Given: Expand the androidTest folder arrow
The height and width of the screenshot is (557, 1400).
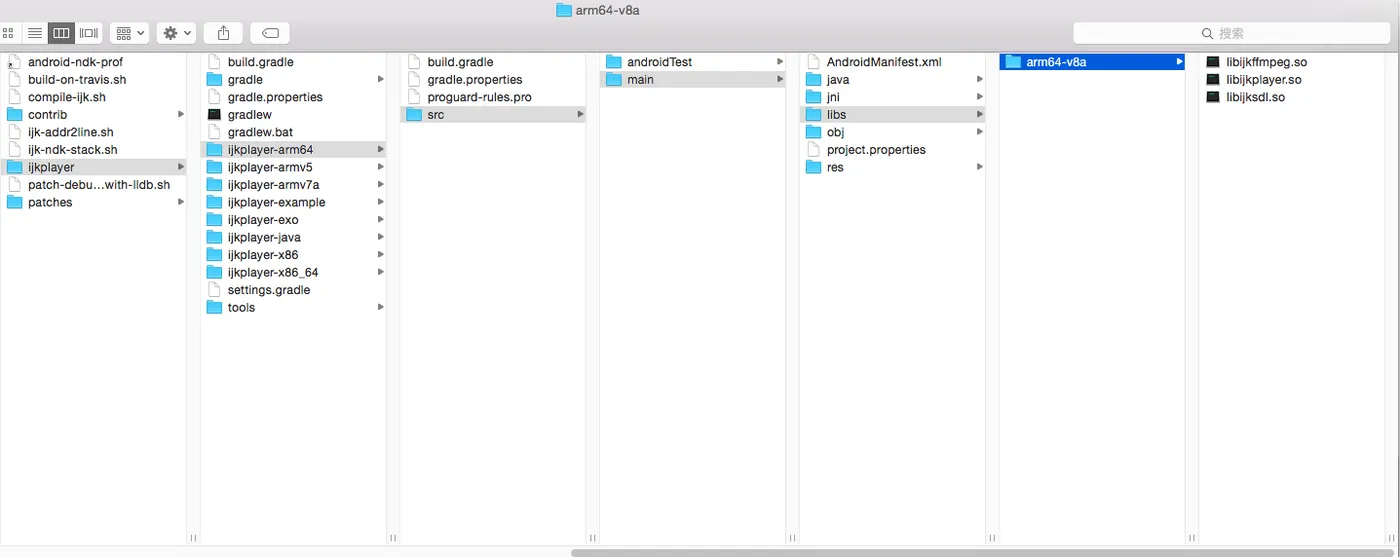Looking at the screenshot, I should click(x=780, y=62).
